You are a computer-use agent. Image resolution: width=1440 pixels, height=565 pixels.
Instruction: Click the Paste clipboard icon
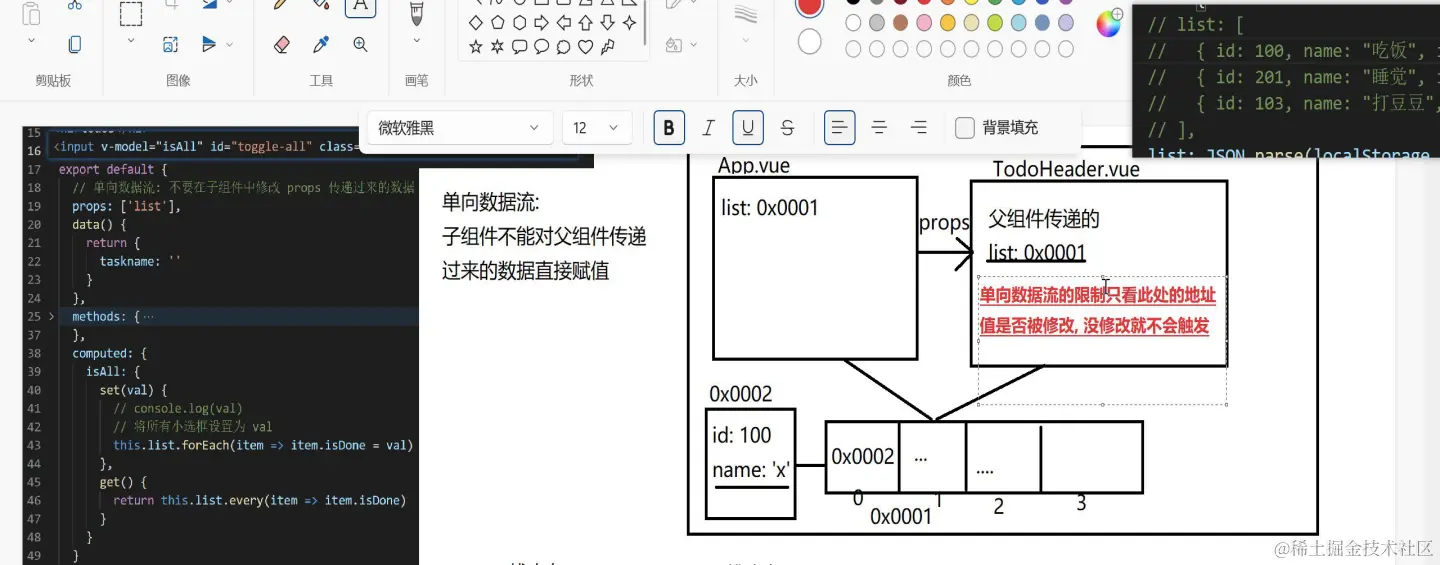coord(31,12)
